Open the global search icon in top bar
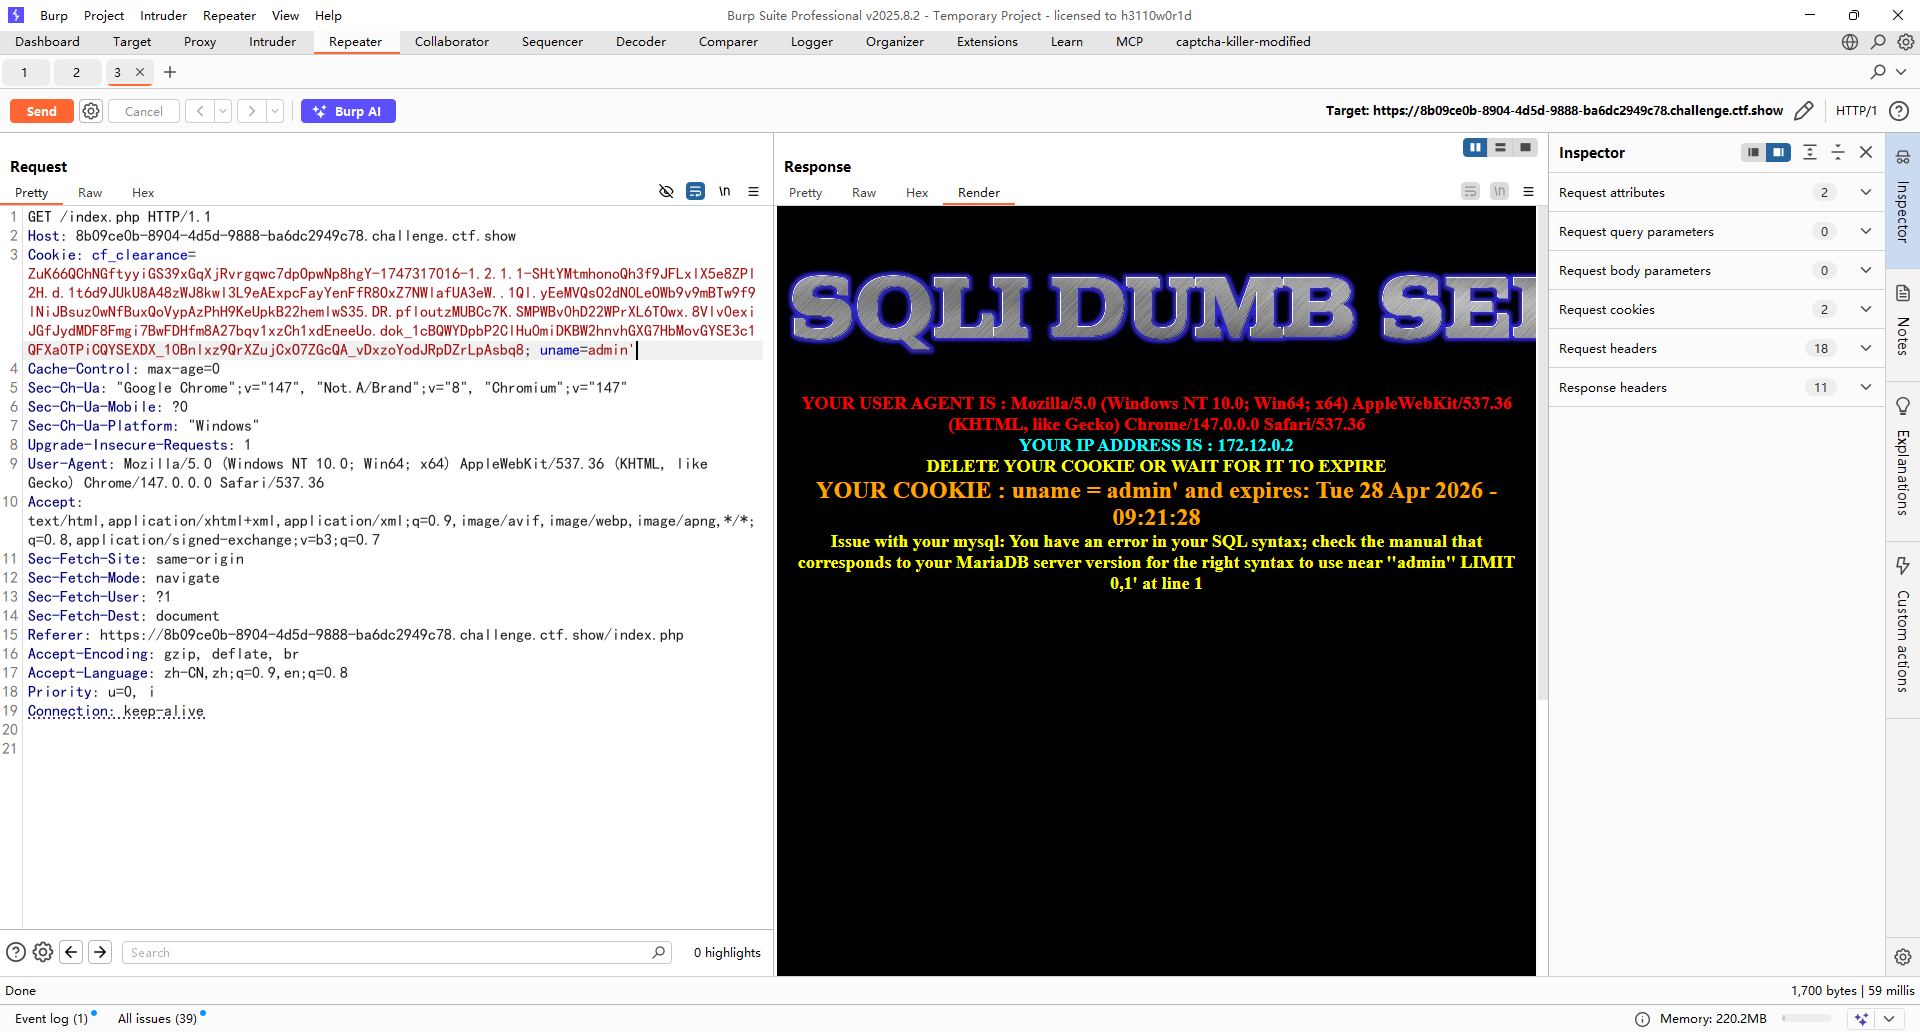Image resolution: width=1920 pixels, height=1032 pixels. click(x=1878, y=42)
